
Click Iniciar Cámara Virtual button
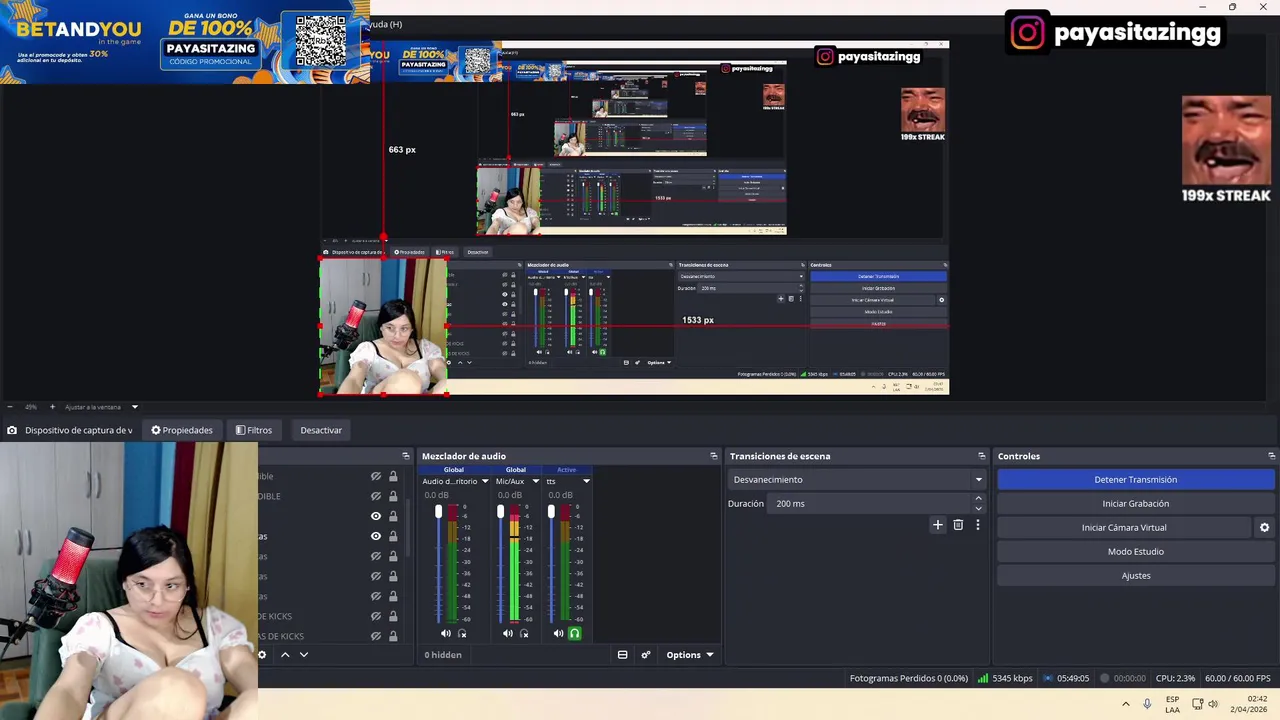(1124, 528)
